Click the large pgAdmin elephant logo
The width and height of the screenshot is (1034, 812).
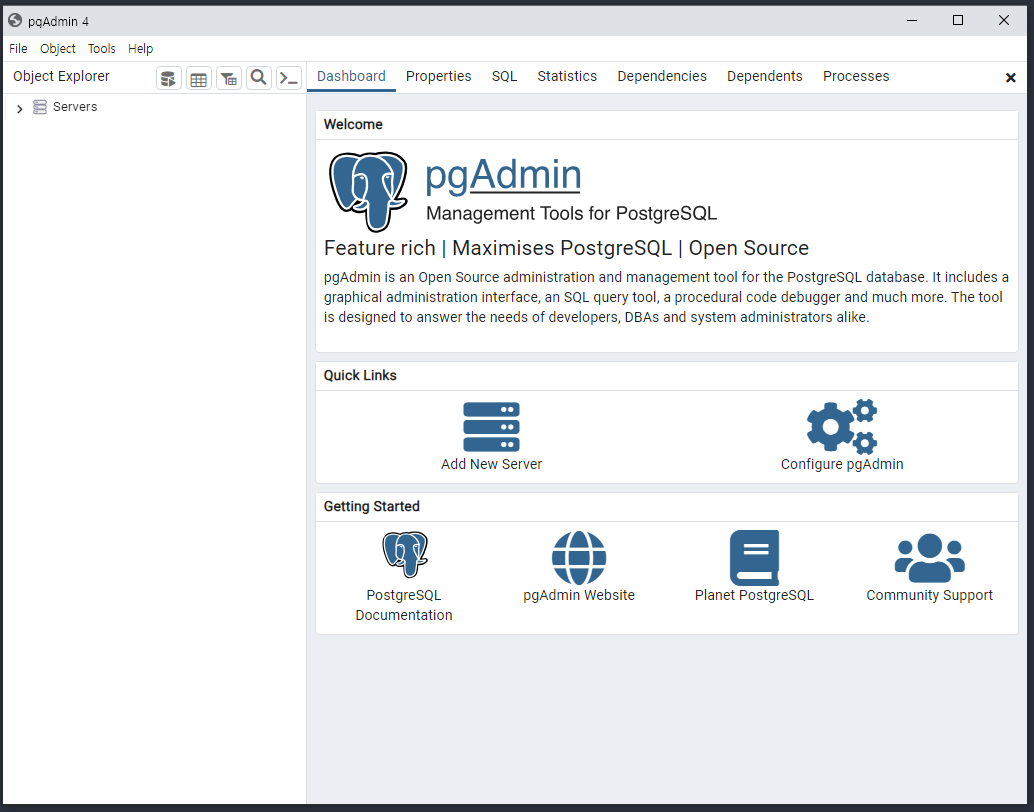click(368, 191)
